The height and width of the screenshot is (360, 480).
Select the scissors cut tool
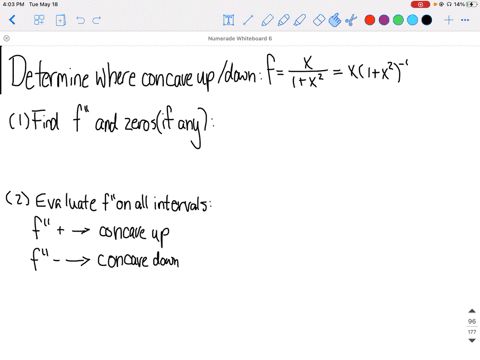351,20
